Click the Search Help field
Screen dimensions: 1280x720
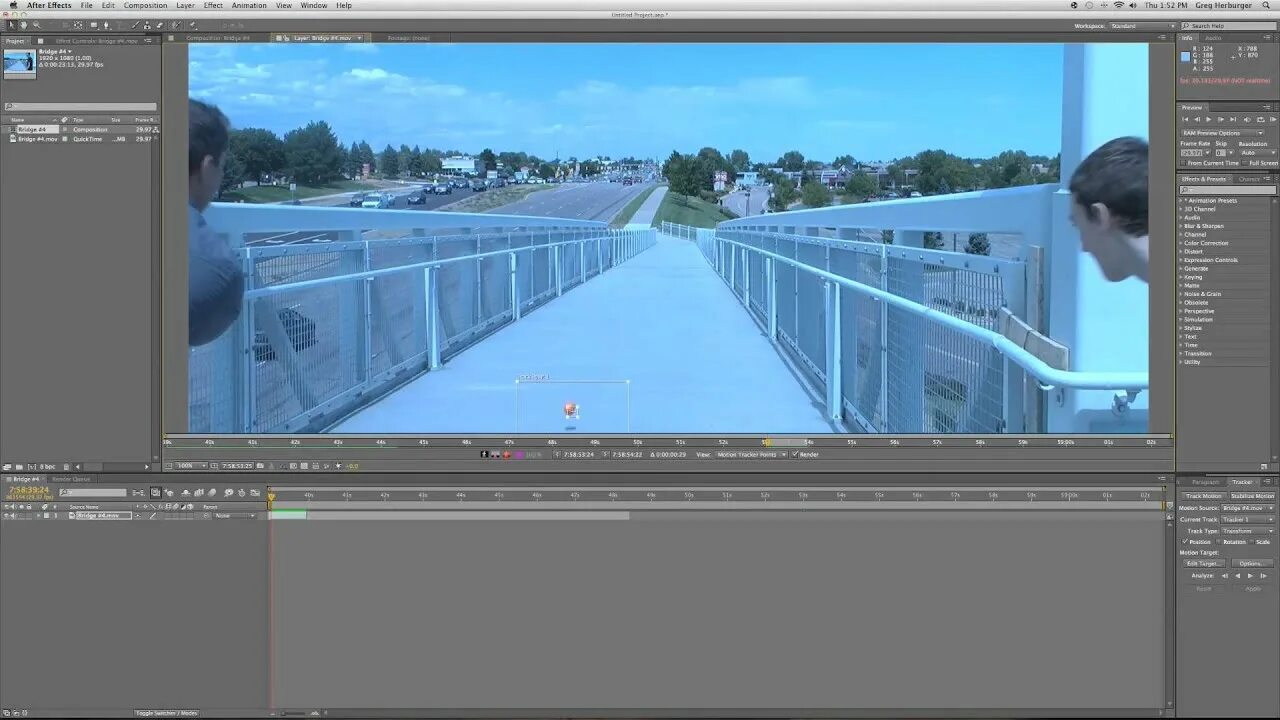(1227, 26)
